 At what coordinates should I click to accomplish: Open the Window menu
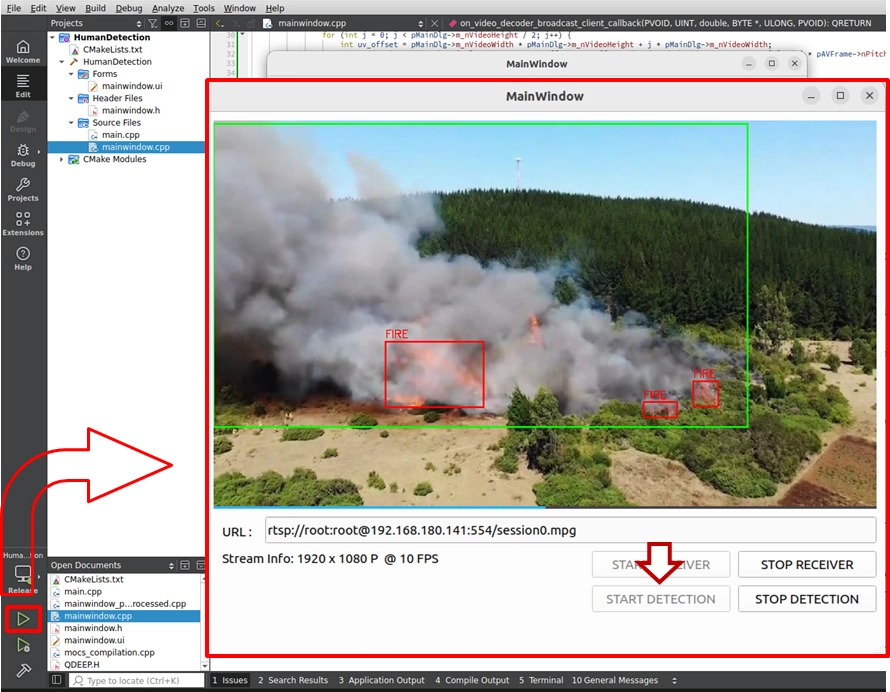point(240,8)
